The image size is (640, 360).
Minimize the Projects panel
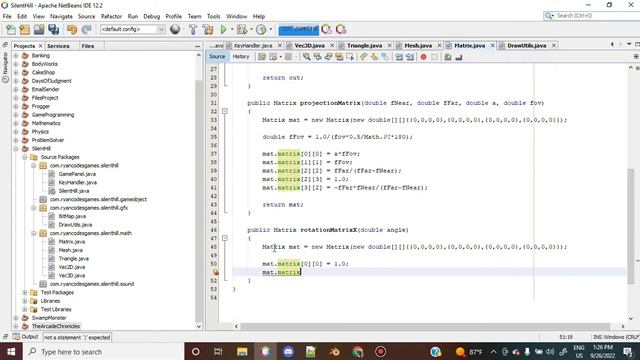(x=198, y=47)
